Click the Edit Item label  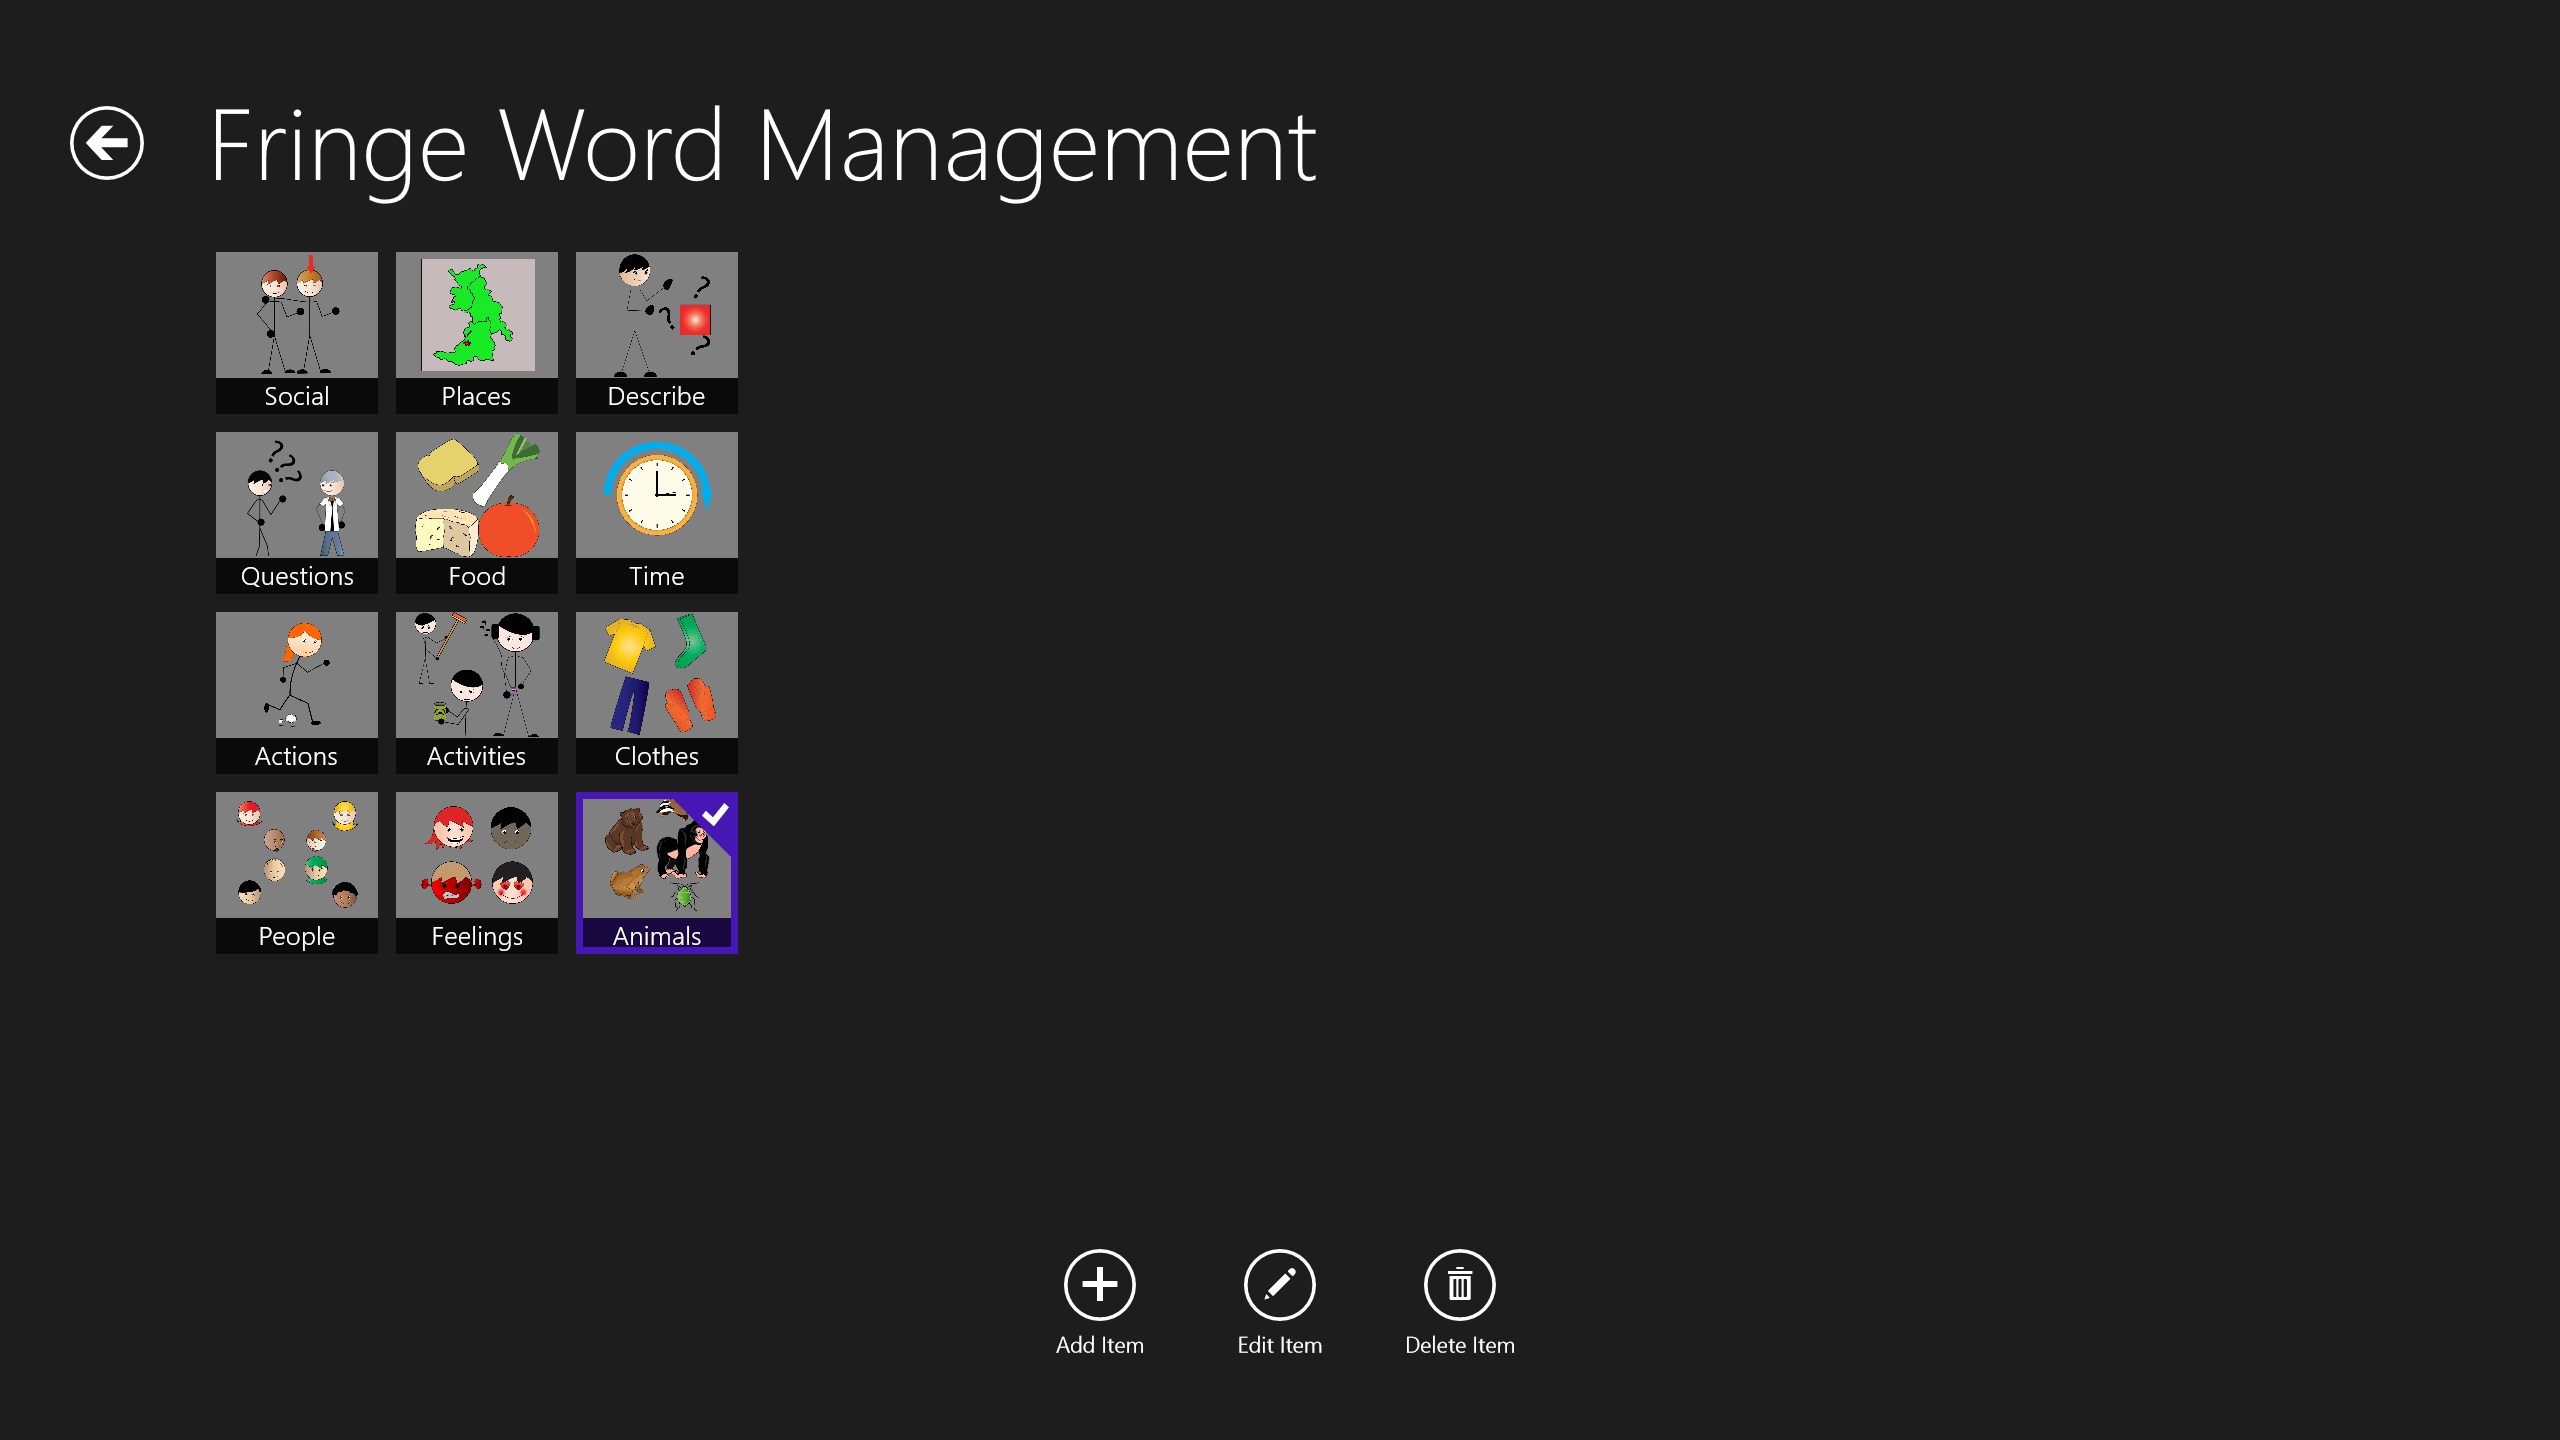[1279, 1346]
